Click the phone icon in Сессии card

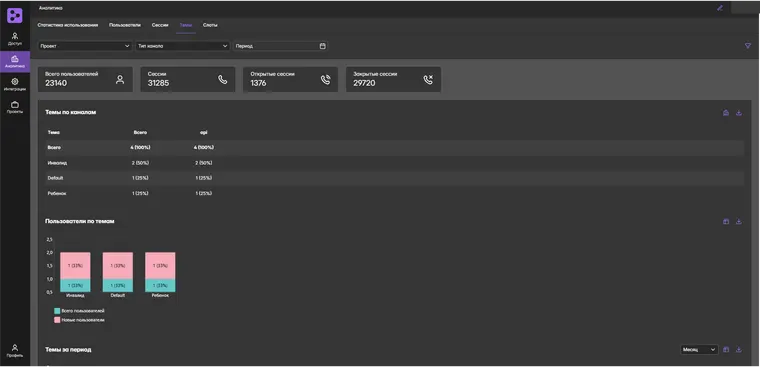point(222,80)
